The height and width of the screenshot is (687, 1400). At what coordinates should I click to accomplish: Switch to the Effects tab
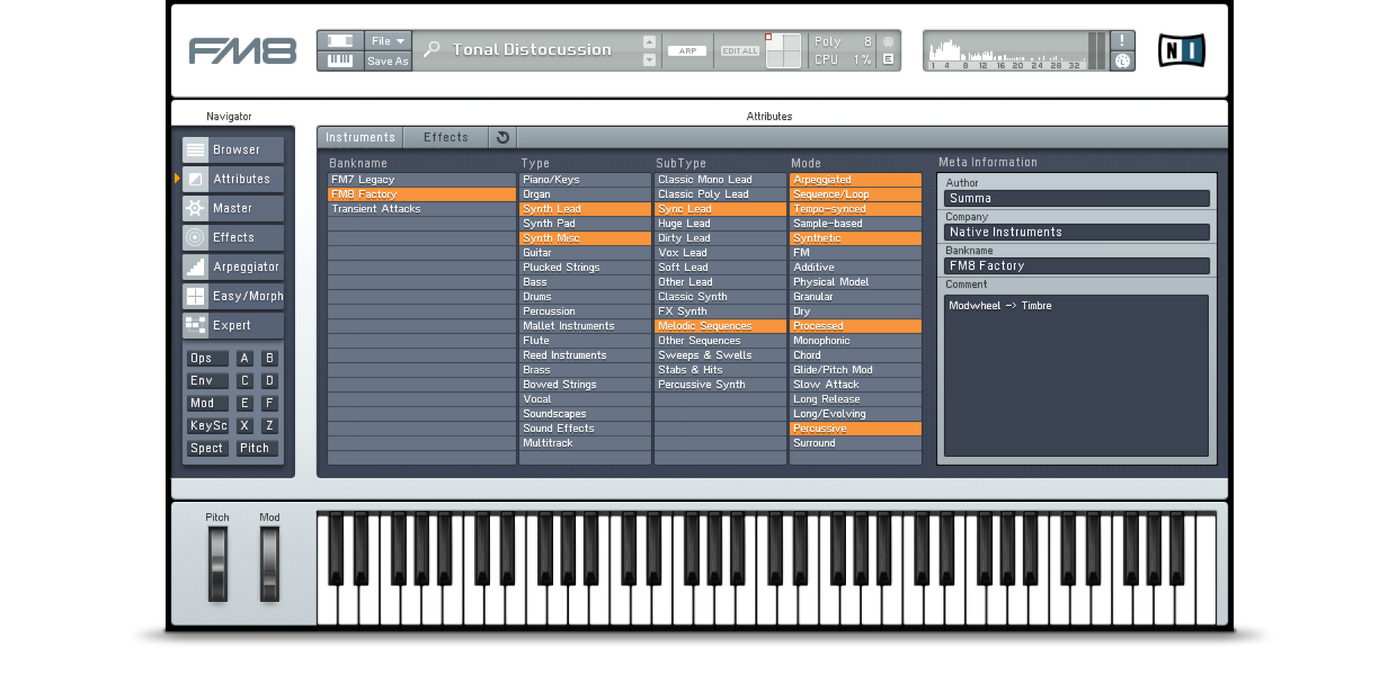(446, 137)
